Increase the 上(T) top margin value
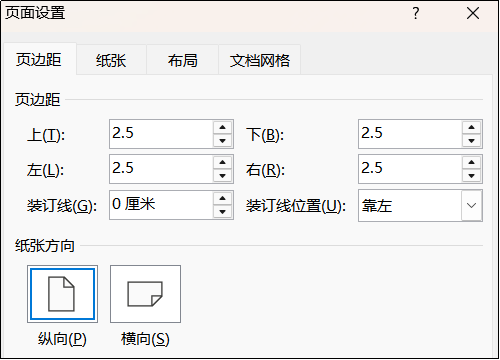 [x=223, y=127]
